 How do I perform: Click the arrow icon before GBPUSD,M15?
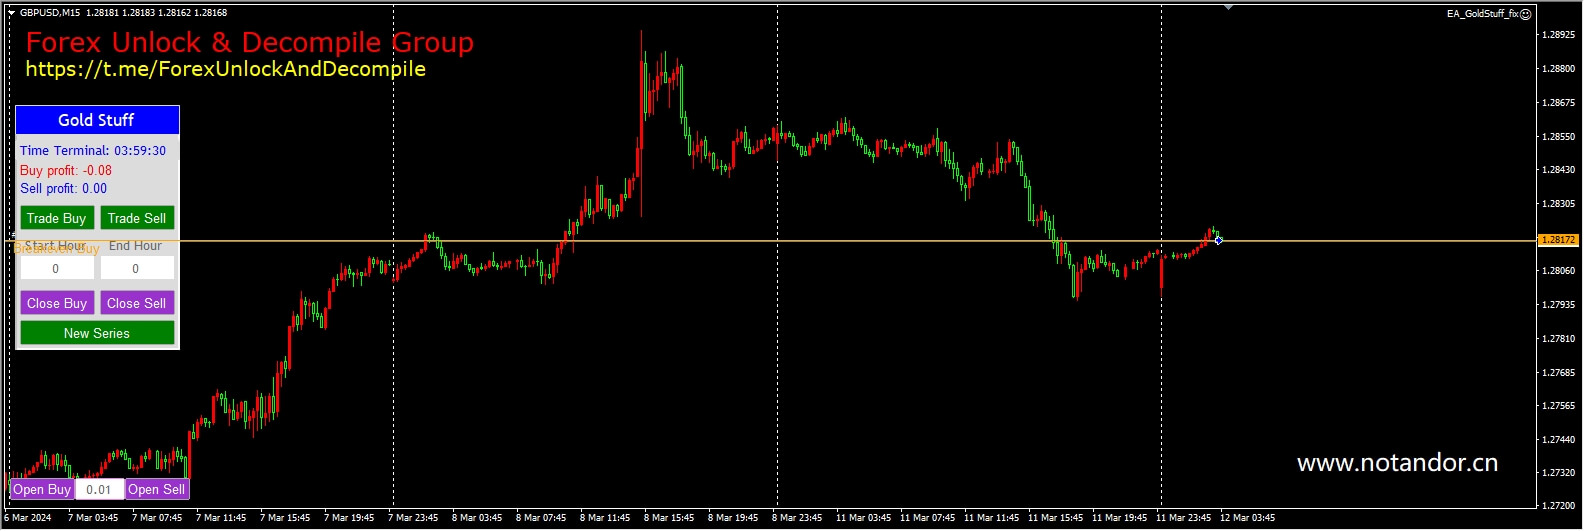point(11,13)
